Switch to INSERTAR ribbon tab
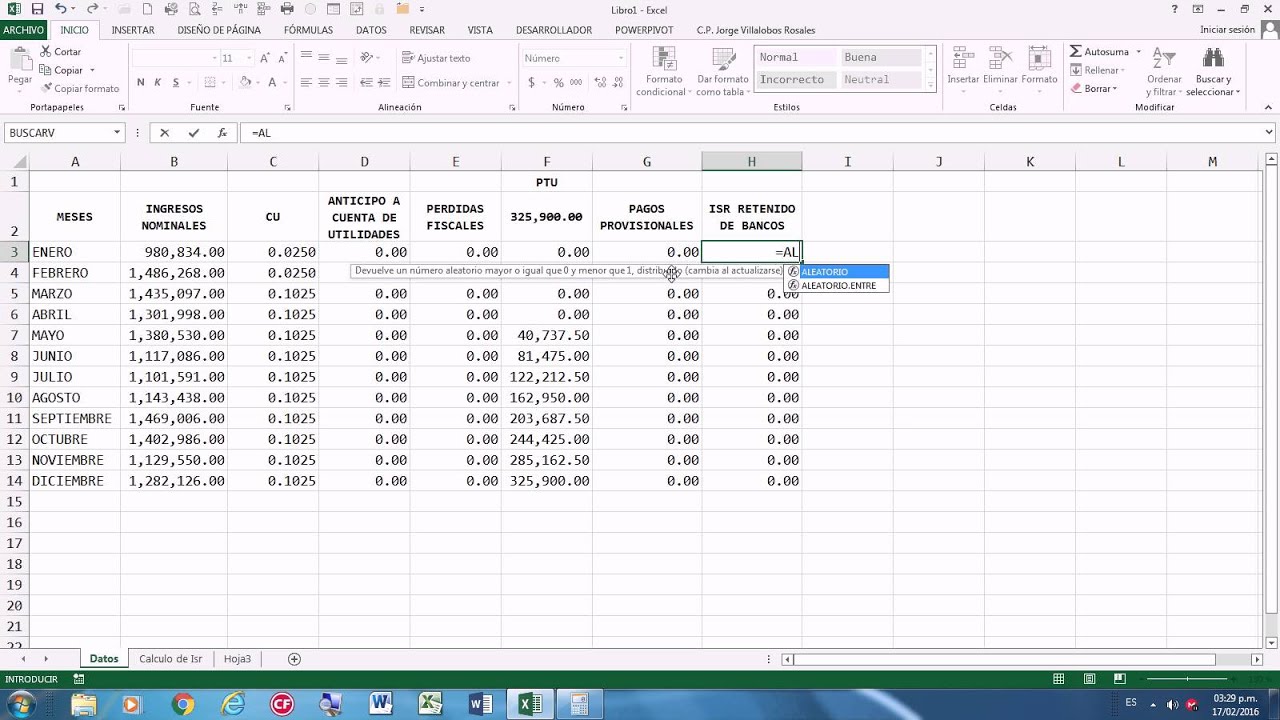This screenshot has height=720, width=1280. click(x=133, y=30)
